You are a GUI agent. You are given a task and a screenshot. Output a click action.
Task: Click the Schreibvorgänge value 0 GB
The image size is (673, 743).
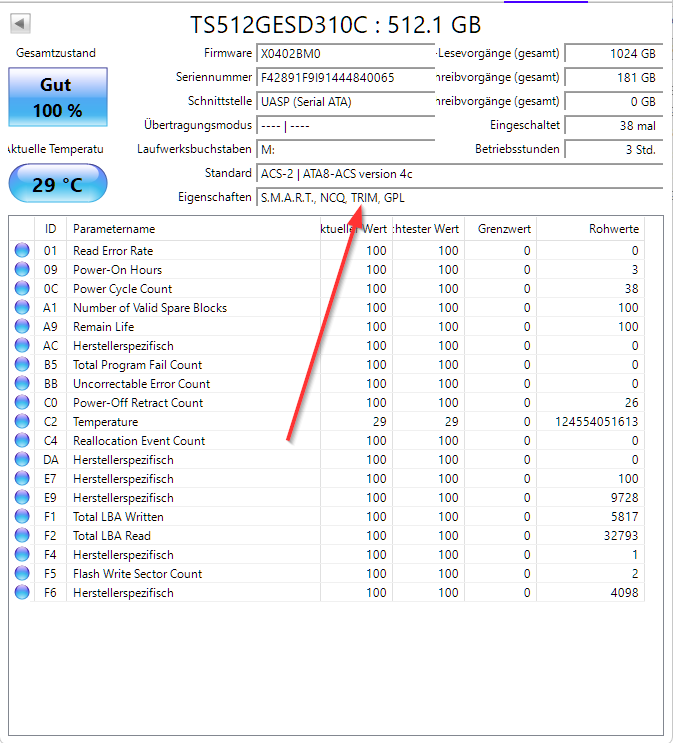pos(613,102)
